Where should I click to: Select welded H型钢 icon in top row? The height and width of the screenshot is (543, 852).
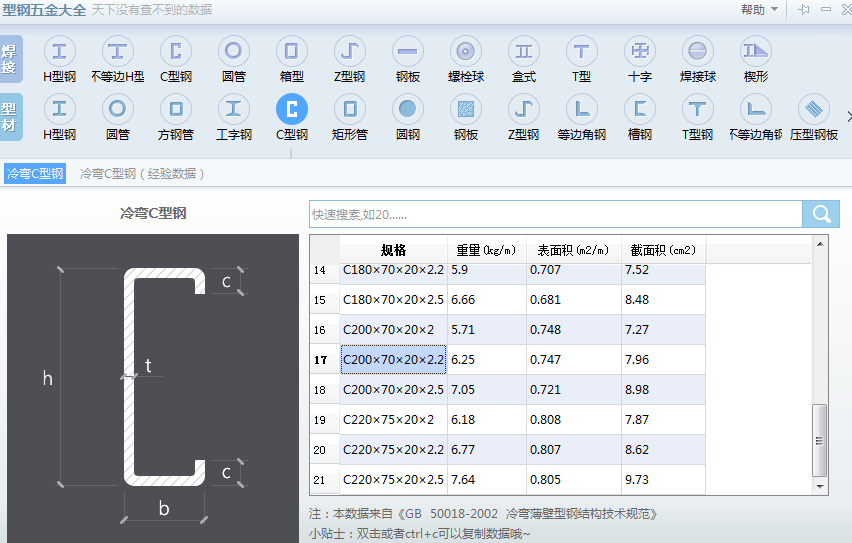click(59, 52)
